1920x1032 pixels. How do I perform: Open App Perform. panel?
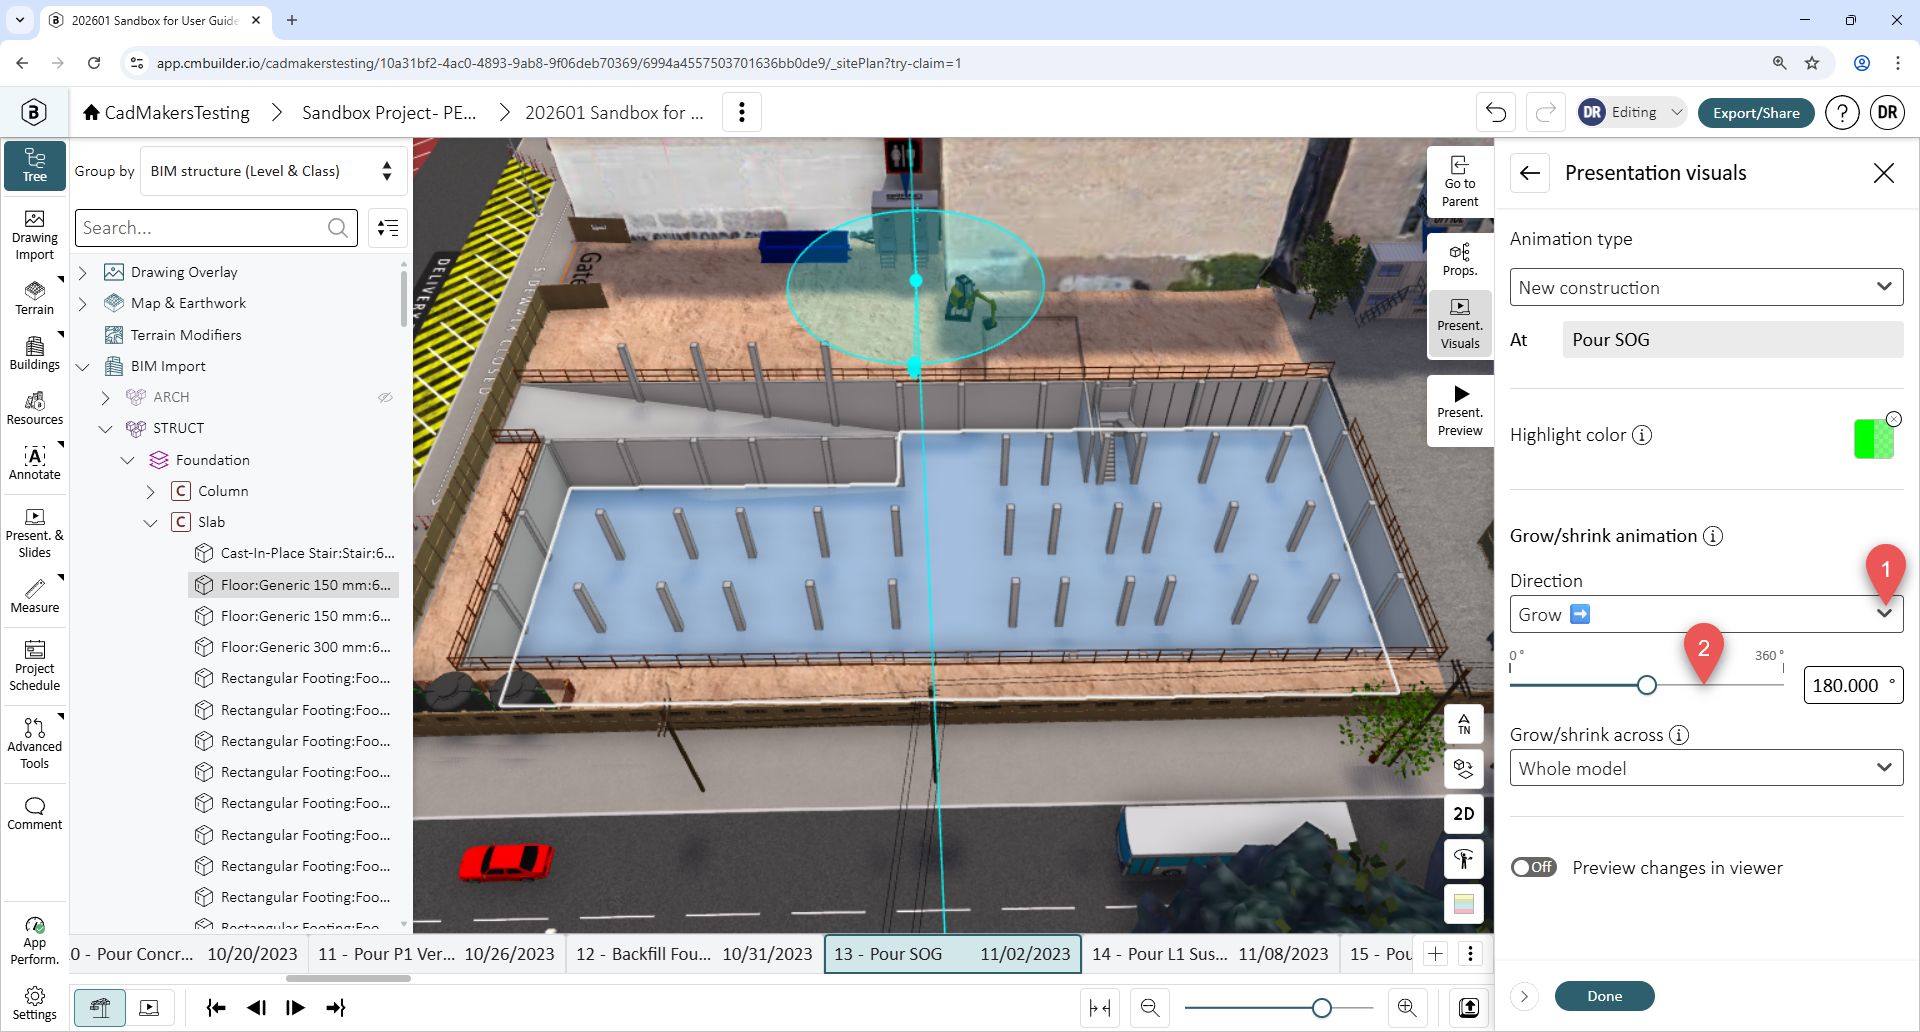[35, 941]
